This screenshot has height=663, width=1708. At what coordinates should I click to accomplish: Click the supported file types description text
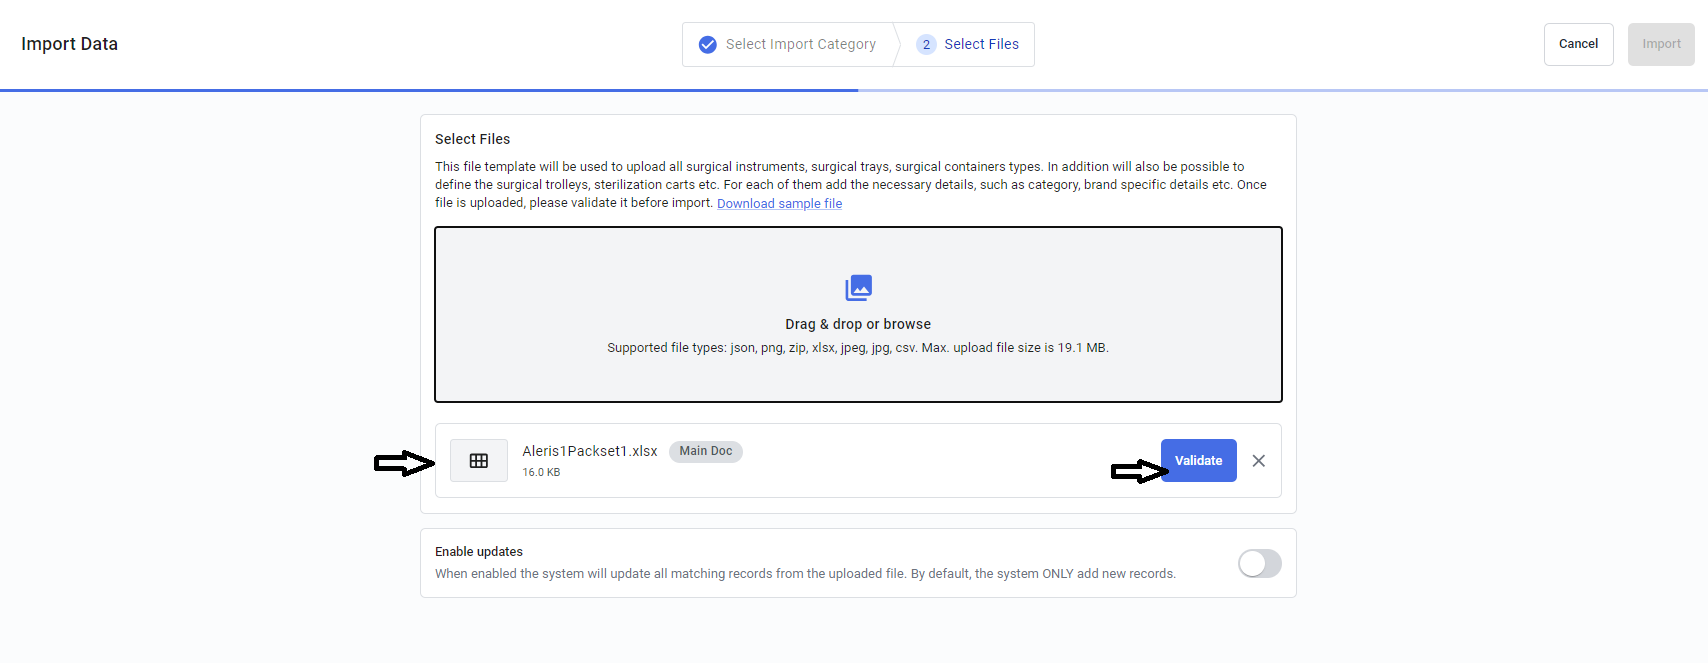[858, 348]
